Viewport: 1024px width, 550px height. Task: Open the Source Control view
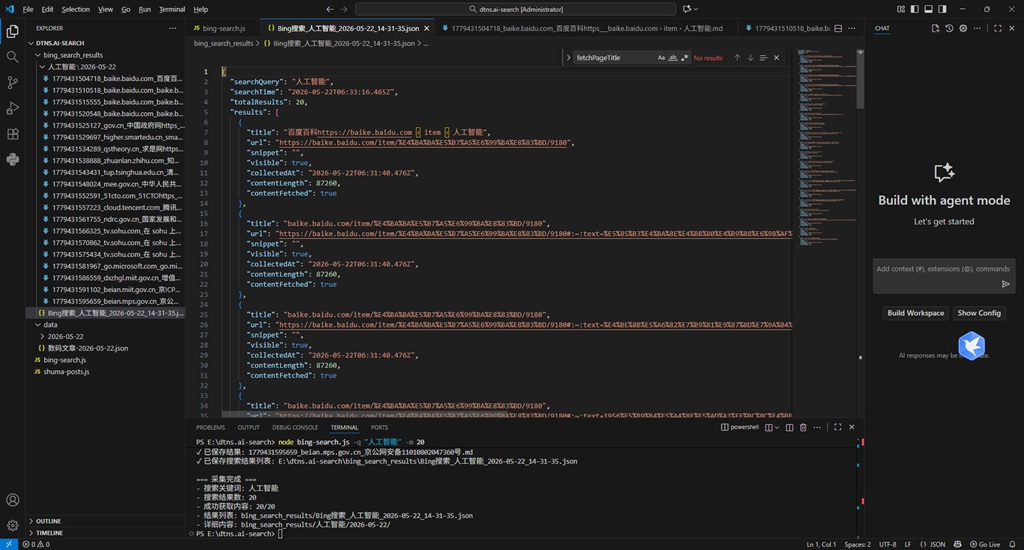(12, 82)
